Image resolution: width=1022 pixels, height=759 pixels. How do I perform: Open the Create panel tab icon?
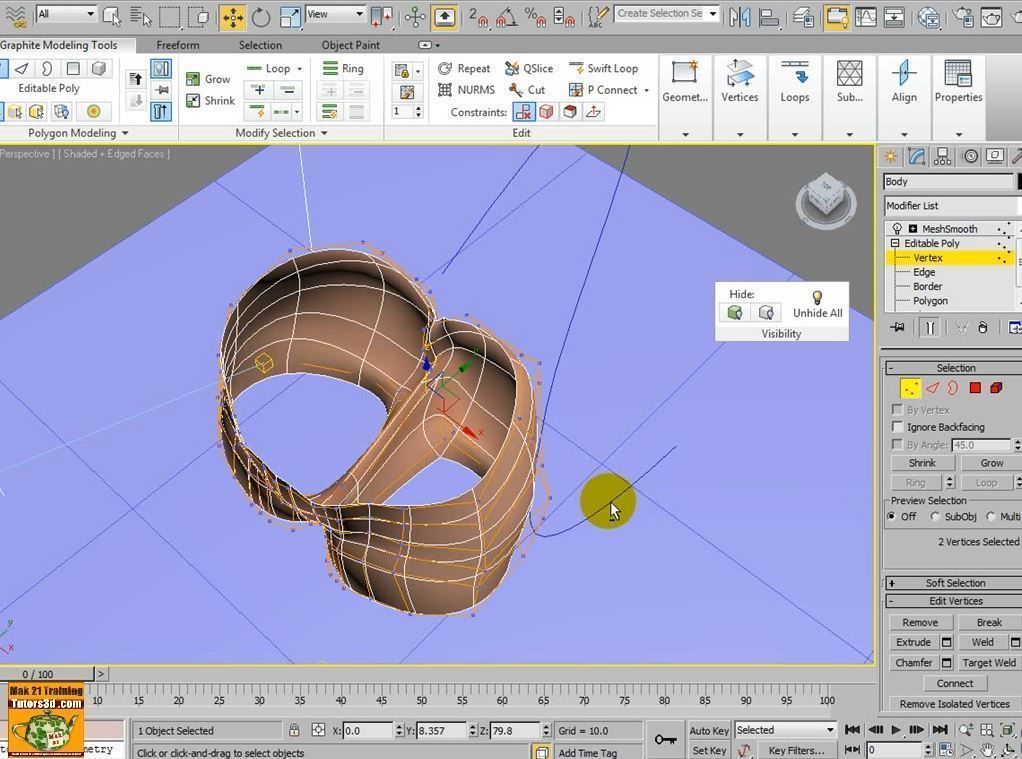889,156
